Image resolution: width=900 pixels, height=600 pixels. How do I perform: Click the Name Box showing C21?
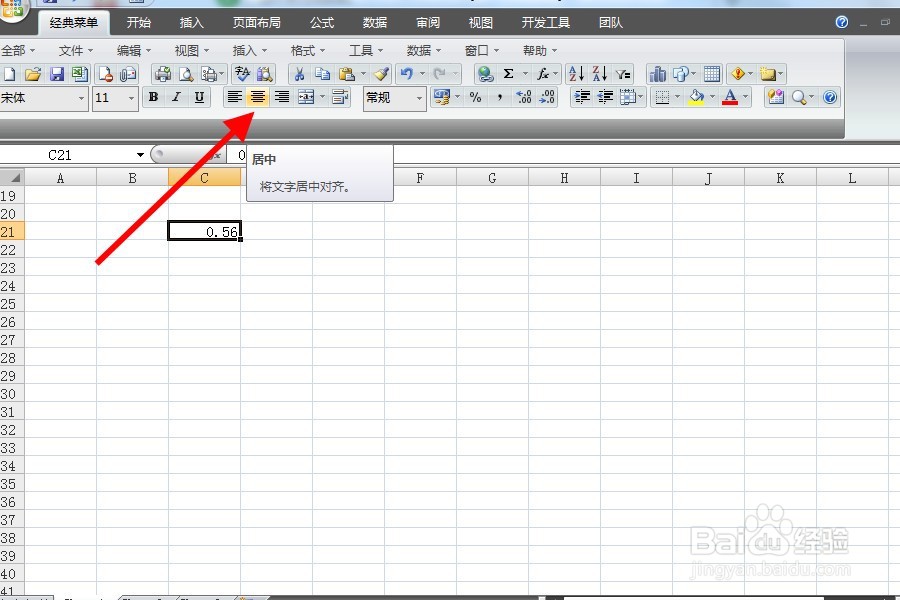click(x=66, y=155)
